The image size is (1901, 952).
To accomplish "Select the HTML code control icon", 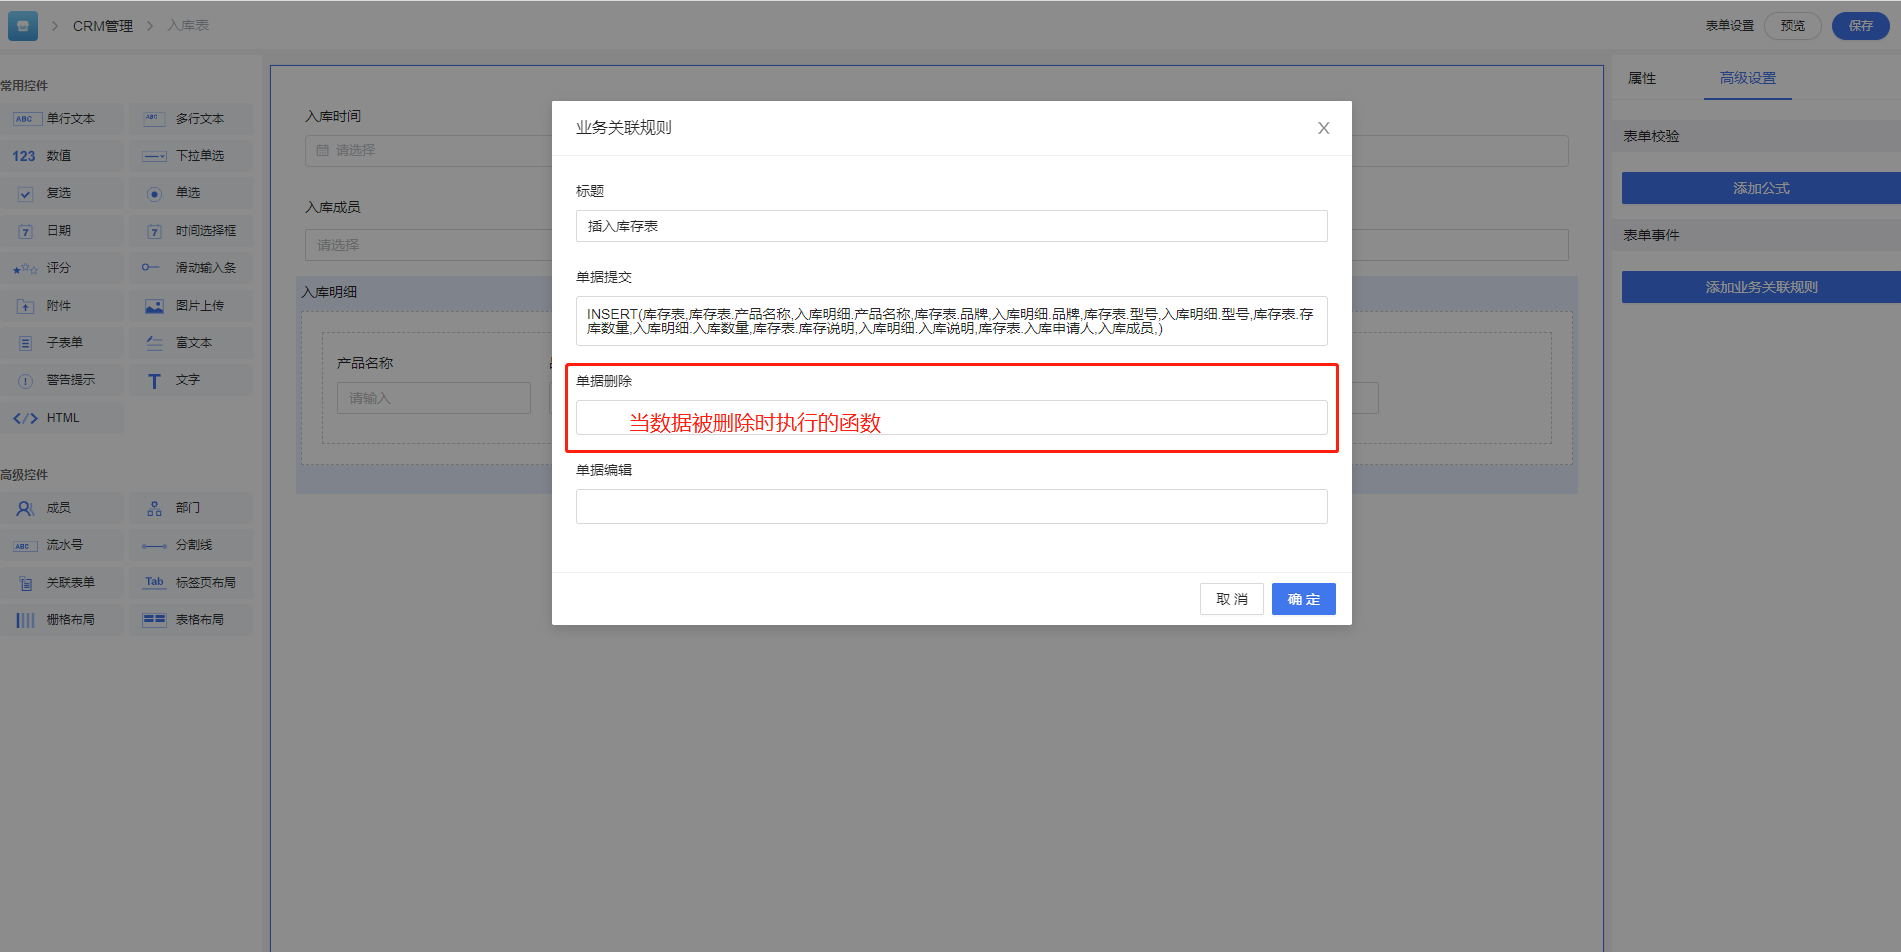I will click(x=26, y=418).
